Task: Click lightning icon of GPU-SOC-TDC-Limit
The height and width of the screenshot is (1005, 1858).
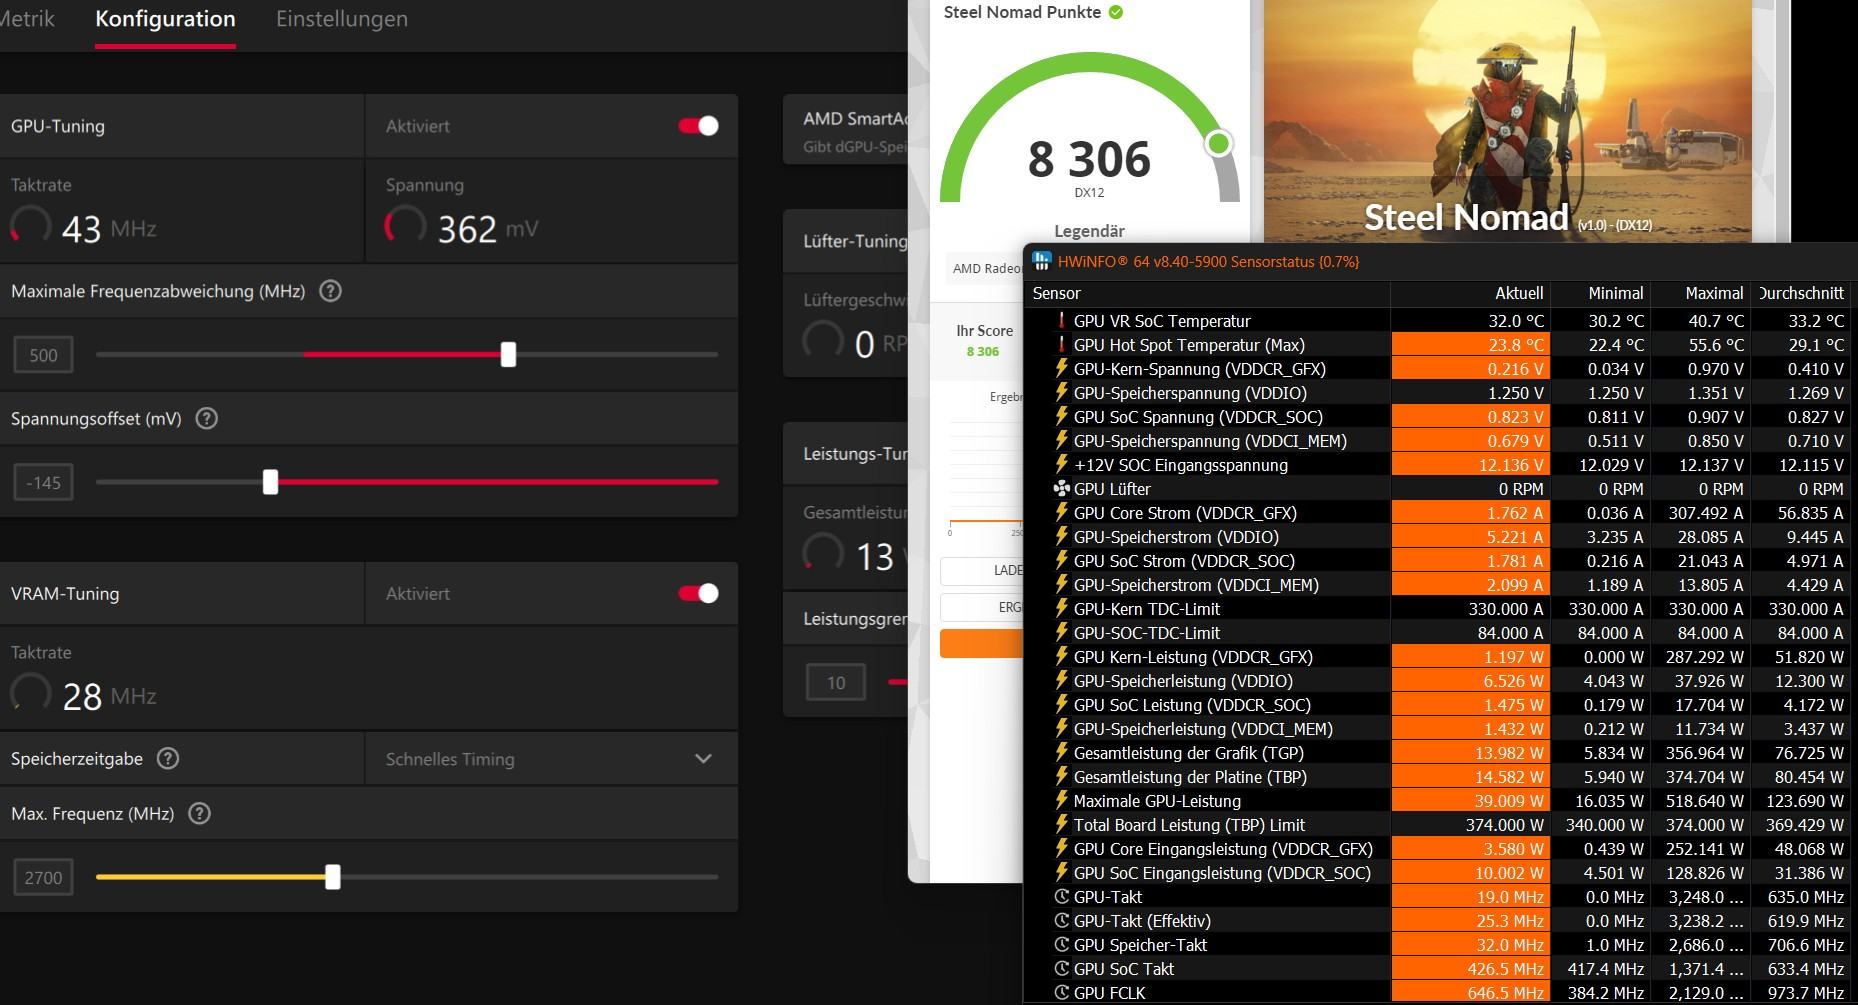Action: point(1062,632)
